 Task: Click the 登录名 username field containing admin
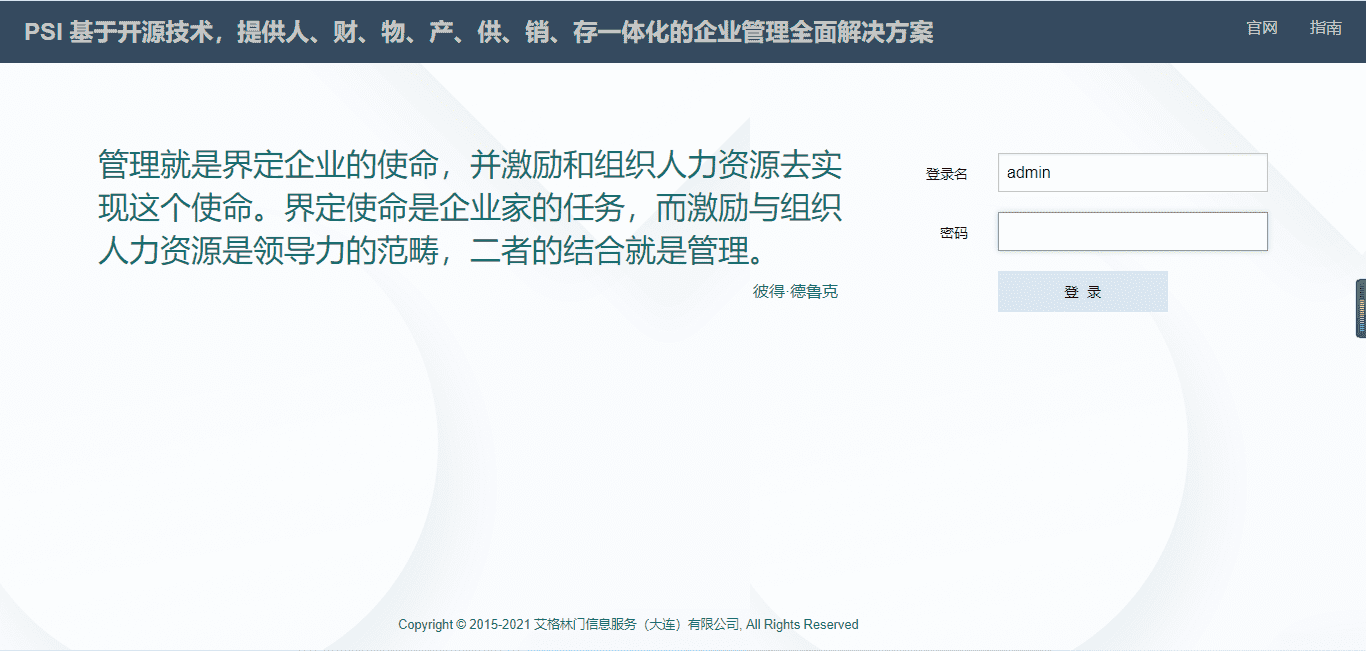[1132, 172]
